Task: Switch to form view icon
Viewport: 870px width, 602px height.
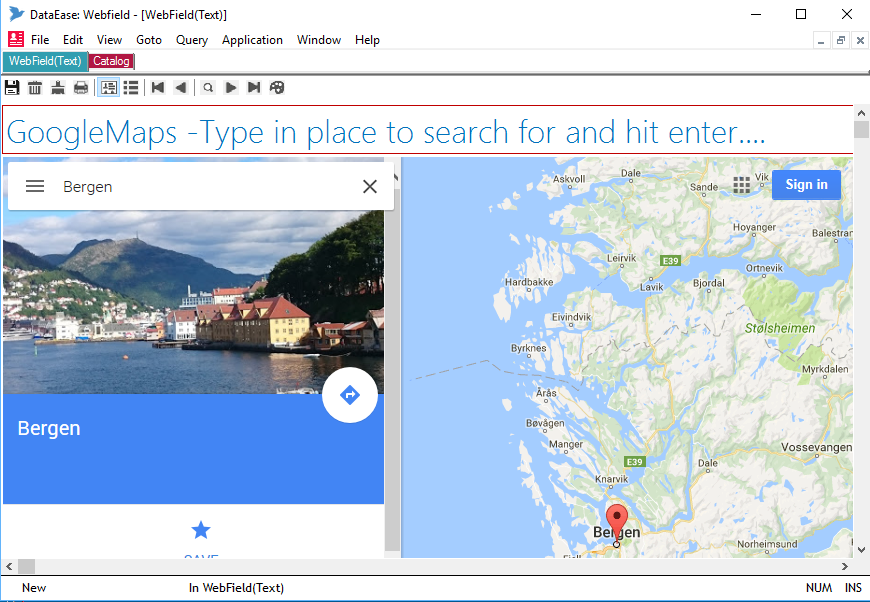Action: click(108, 88)
